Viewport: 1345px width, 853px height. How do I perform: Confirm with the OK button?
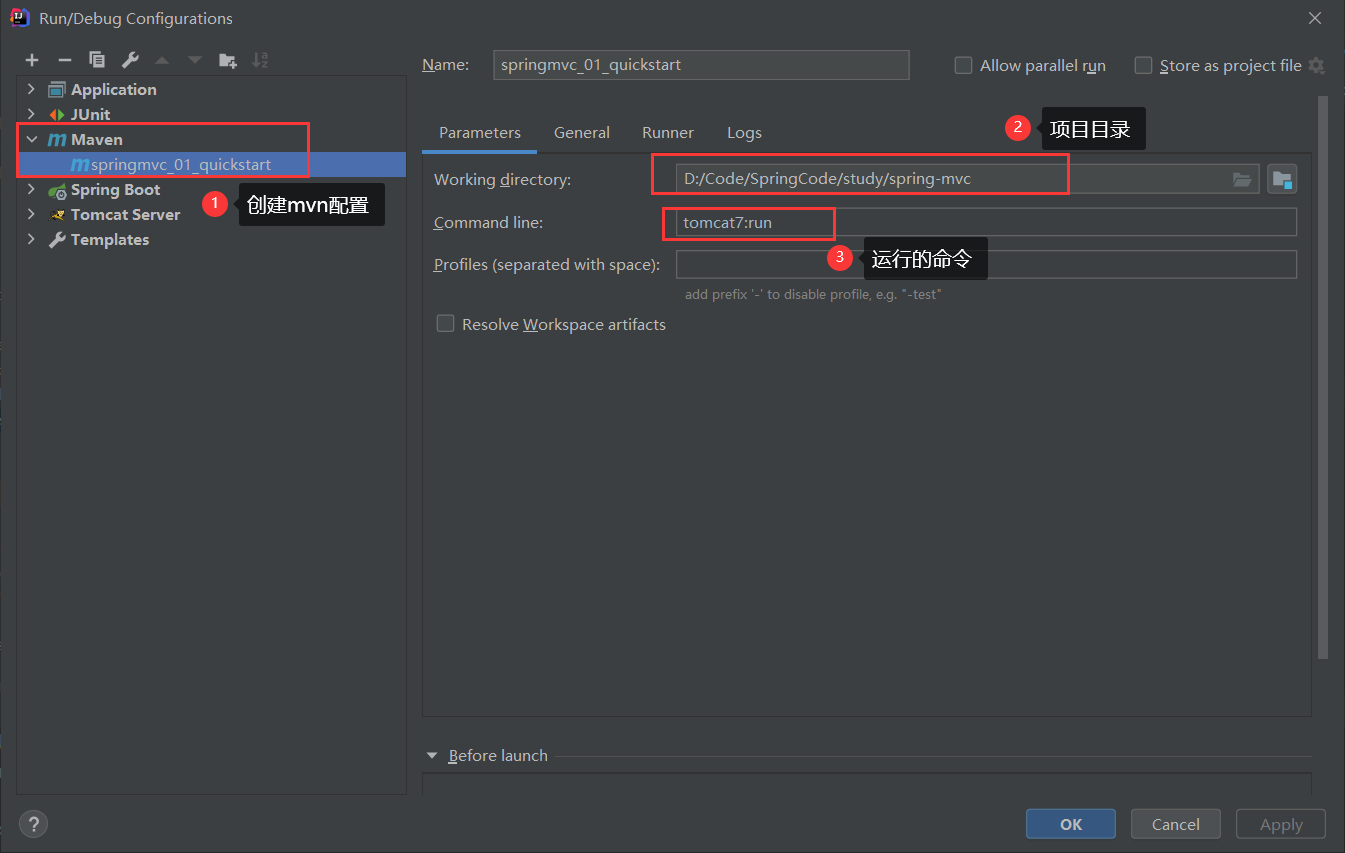1071,824
